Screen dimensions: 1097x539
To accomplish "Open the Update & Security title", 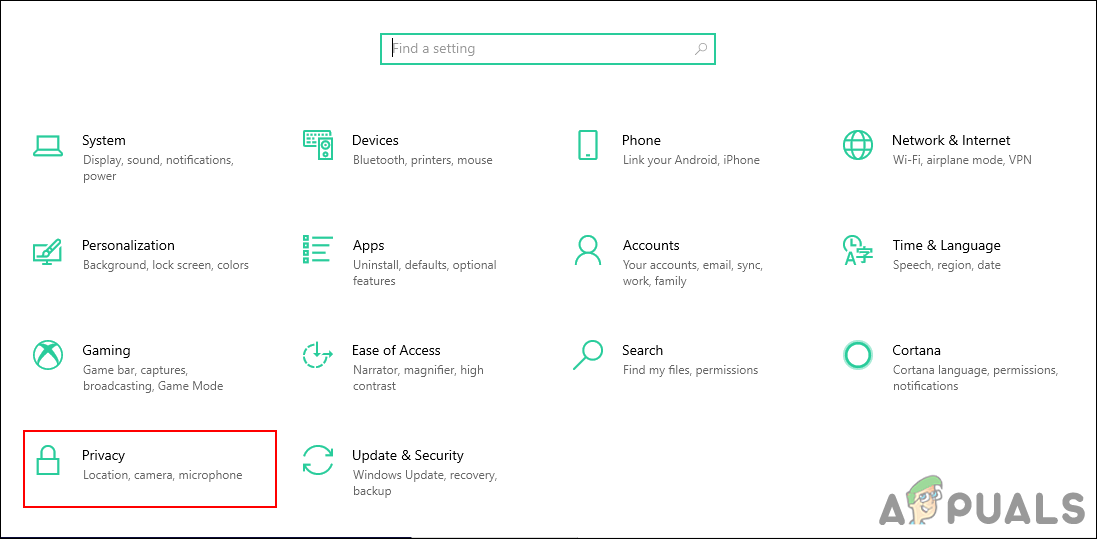I will (407, 456).
